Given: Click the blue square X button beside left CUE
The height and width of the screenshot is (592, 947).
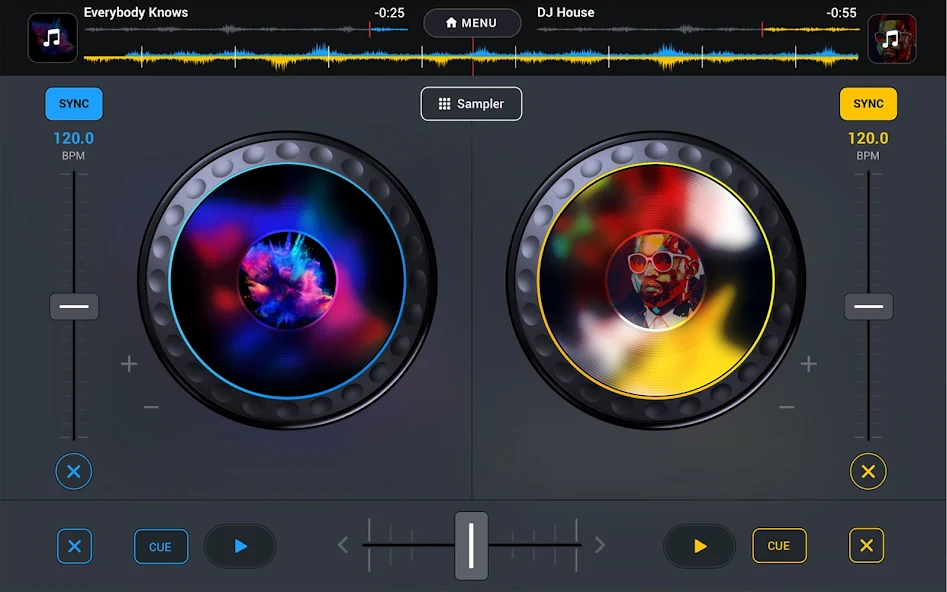Looking at the screenshot, I should 74,546.
